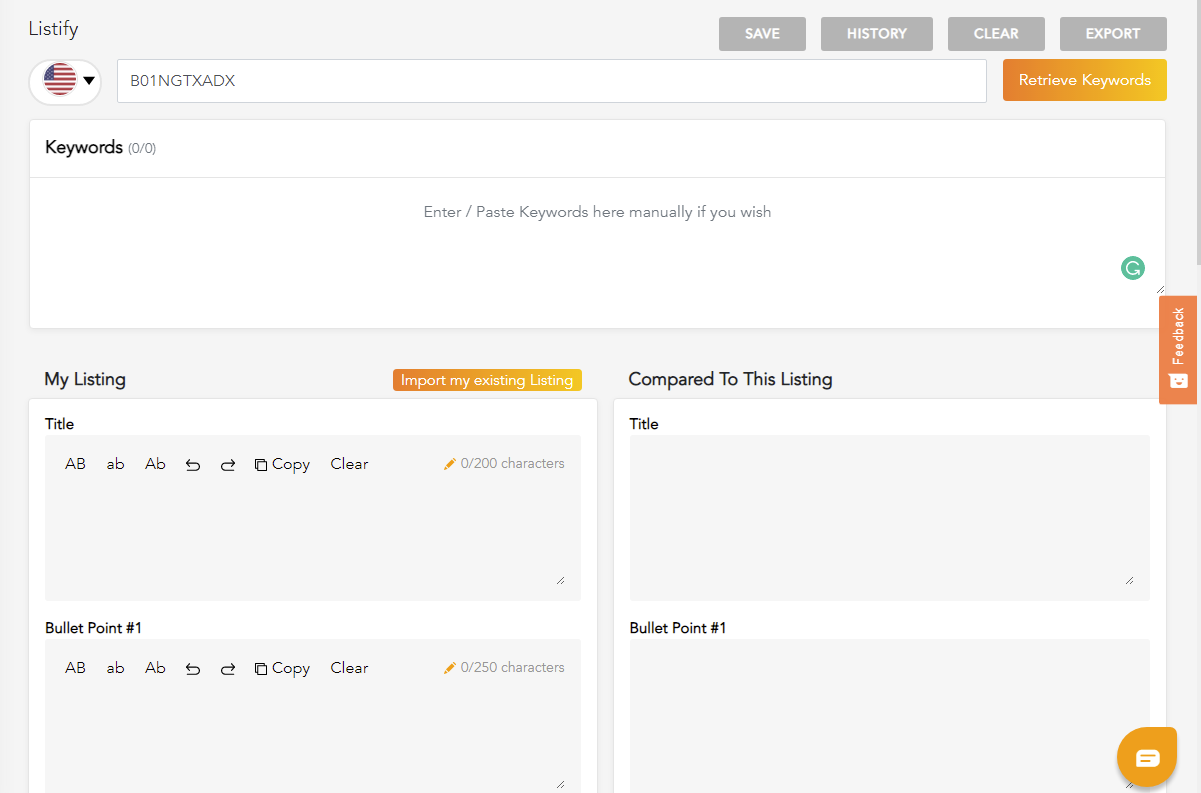
Task: Click the Listify page title
Action: pos(53,28)
